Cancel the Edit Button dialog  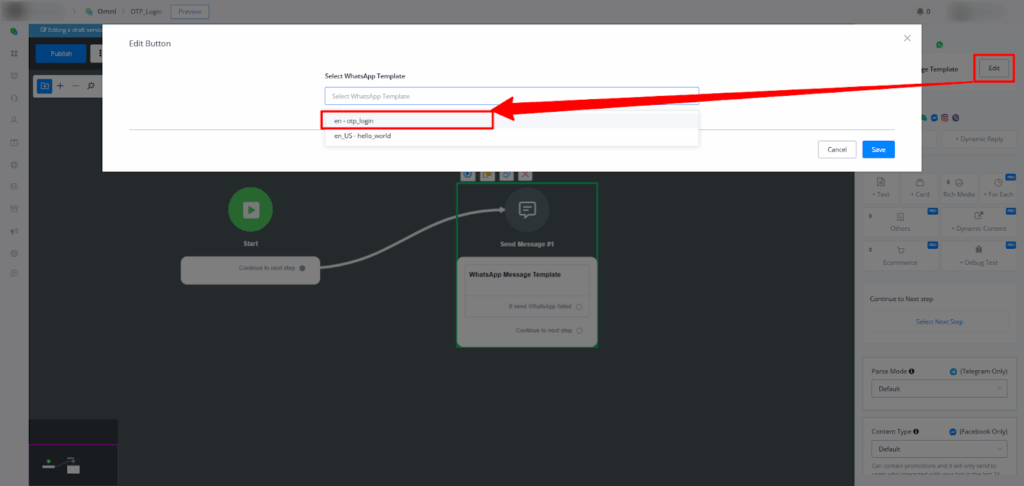pos(837,149)
